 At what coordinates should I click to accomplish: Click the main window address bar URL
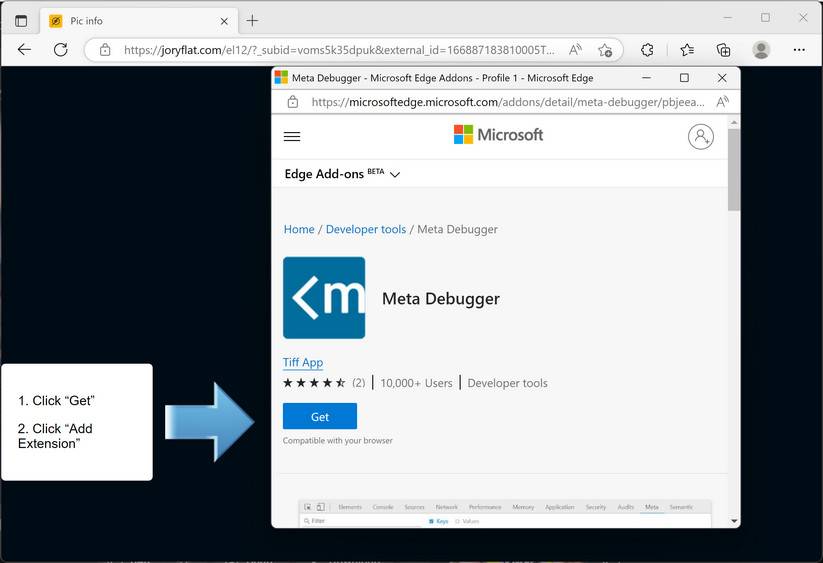pyautogui.click(x=339, y=50)
